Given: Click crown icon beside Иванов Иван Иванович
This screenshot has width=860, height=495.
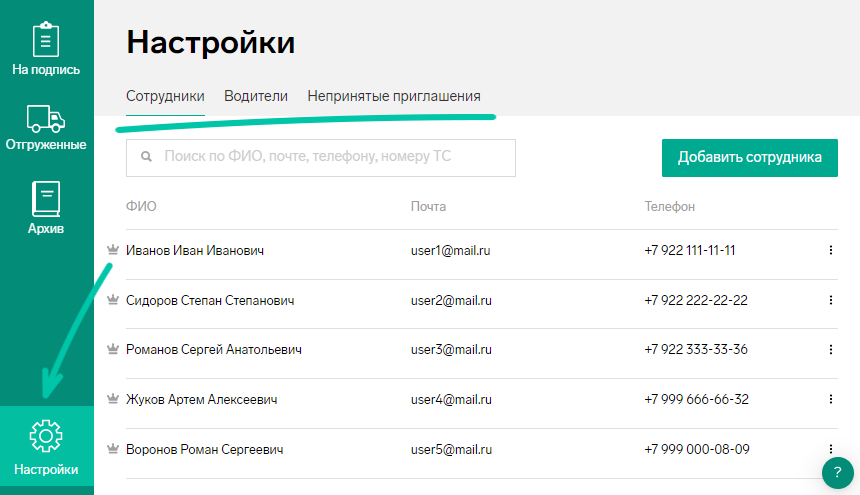Looking at the screenshot, I should pyautogui.click(x=113, y=250).
